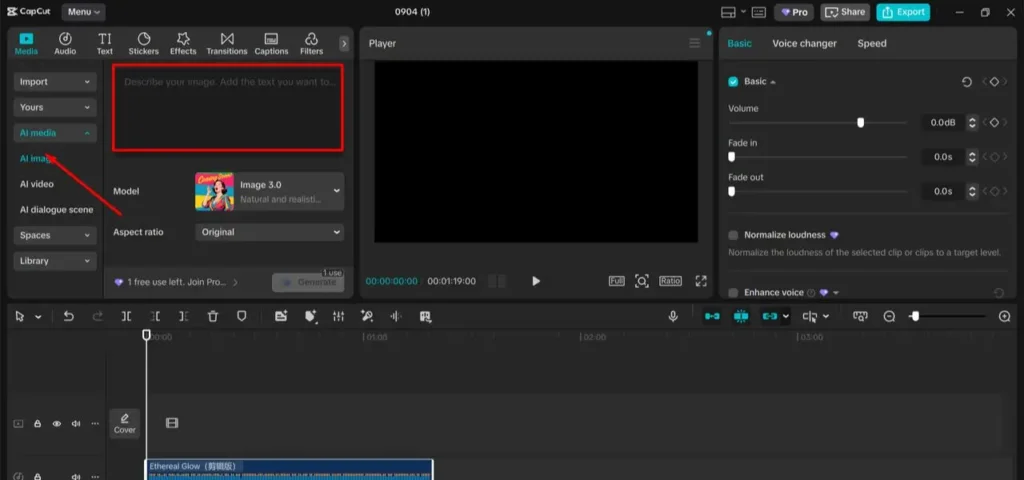This screenshot has height=480, width=1024.
Task: Click the Export button
Action: click(x=903, y=12)
